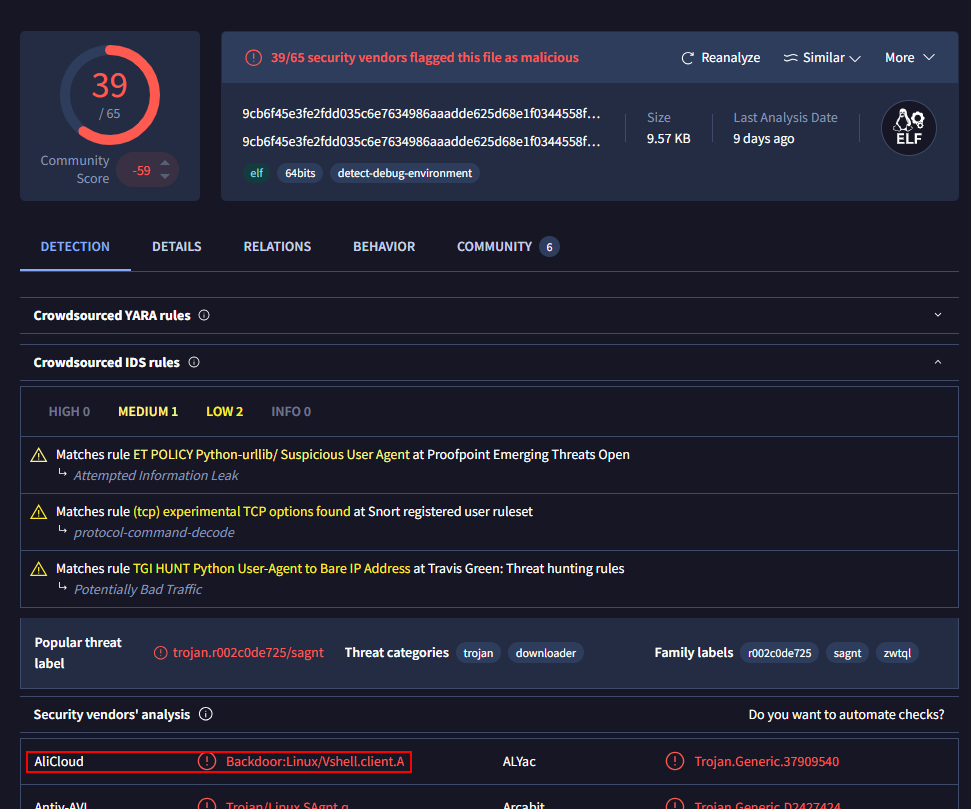This screenshot has width=971, height=809.
Task: Click the detection score circle showing 39
Action: pyautogui.click(x=110, y=94)
